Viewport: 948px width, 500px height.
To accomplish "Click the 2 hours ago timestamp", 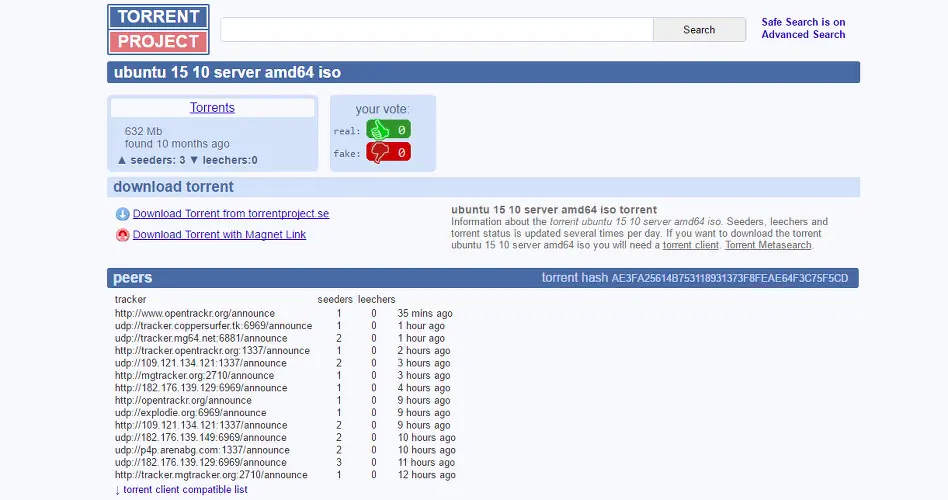I will tap(423, 351).
